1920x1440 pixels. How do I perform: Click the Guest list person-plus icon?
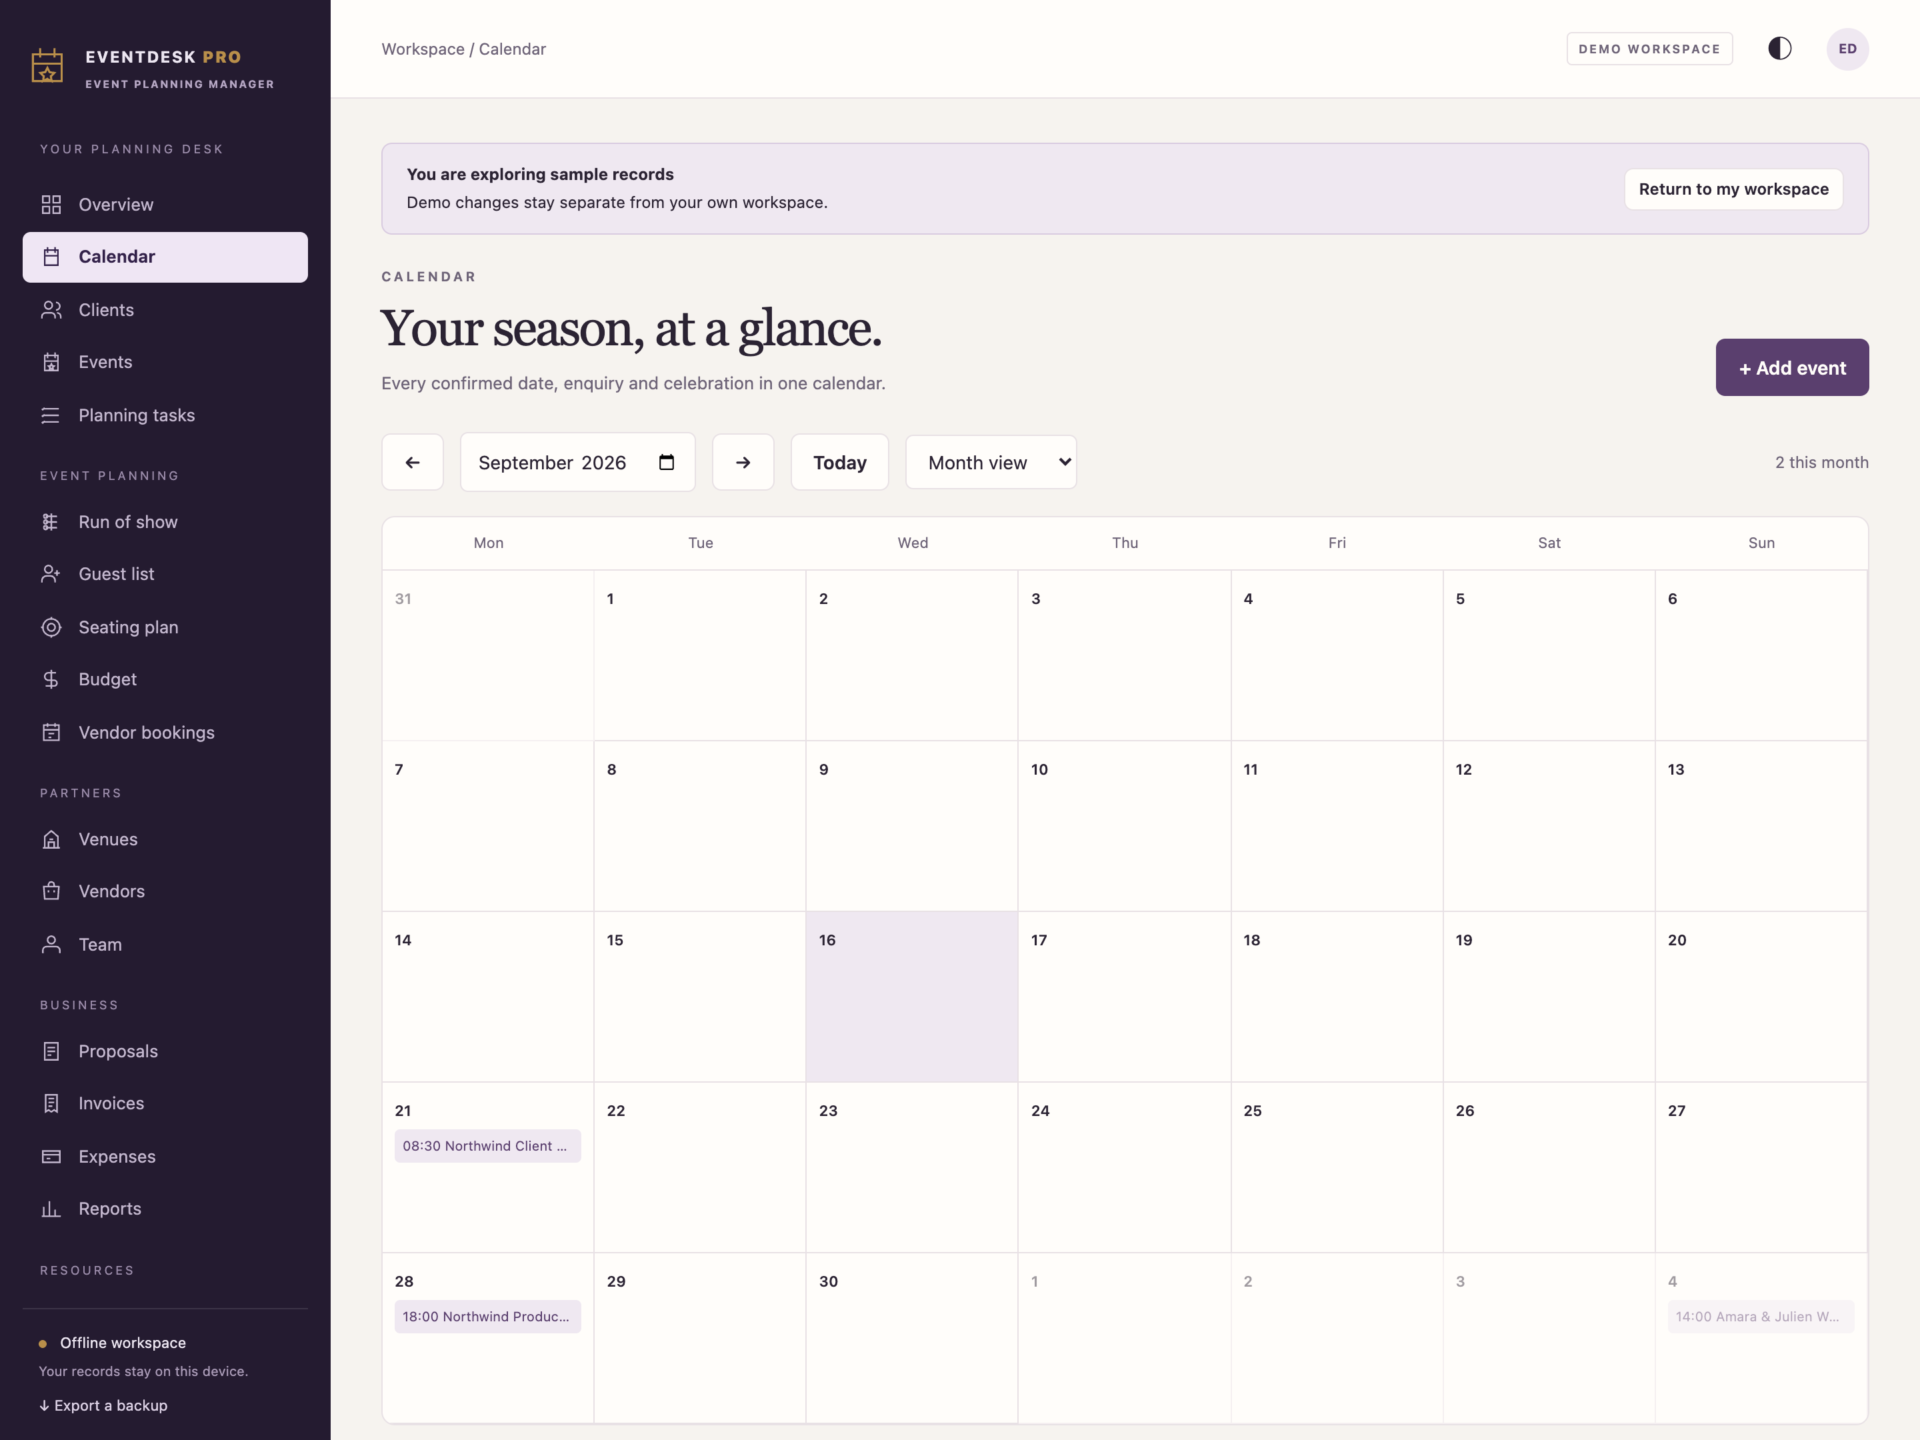pos(51,574)
